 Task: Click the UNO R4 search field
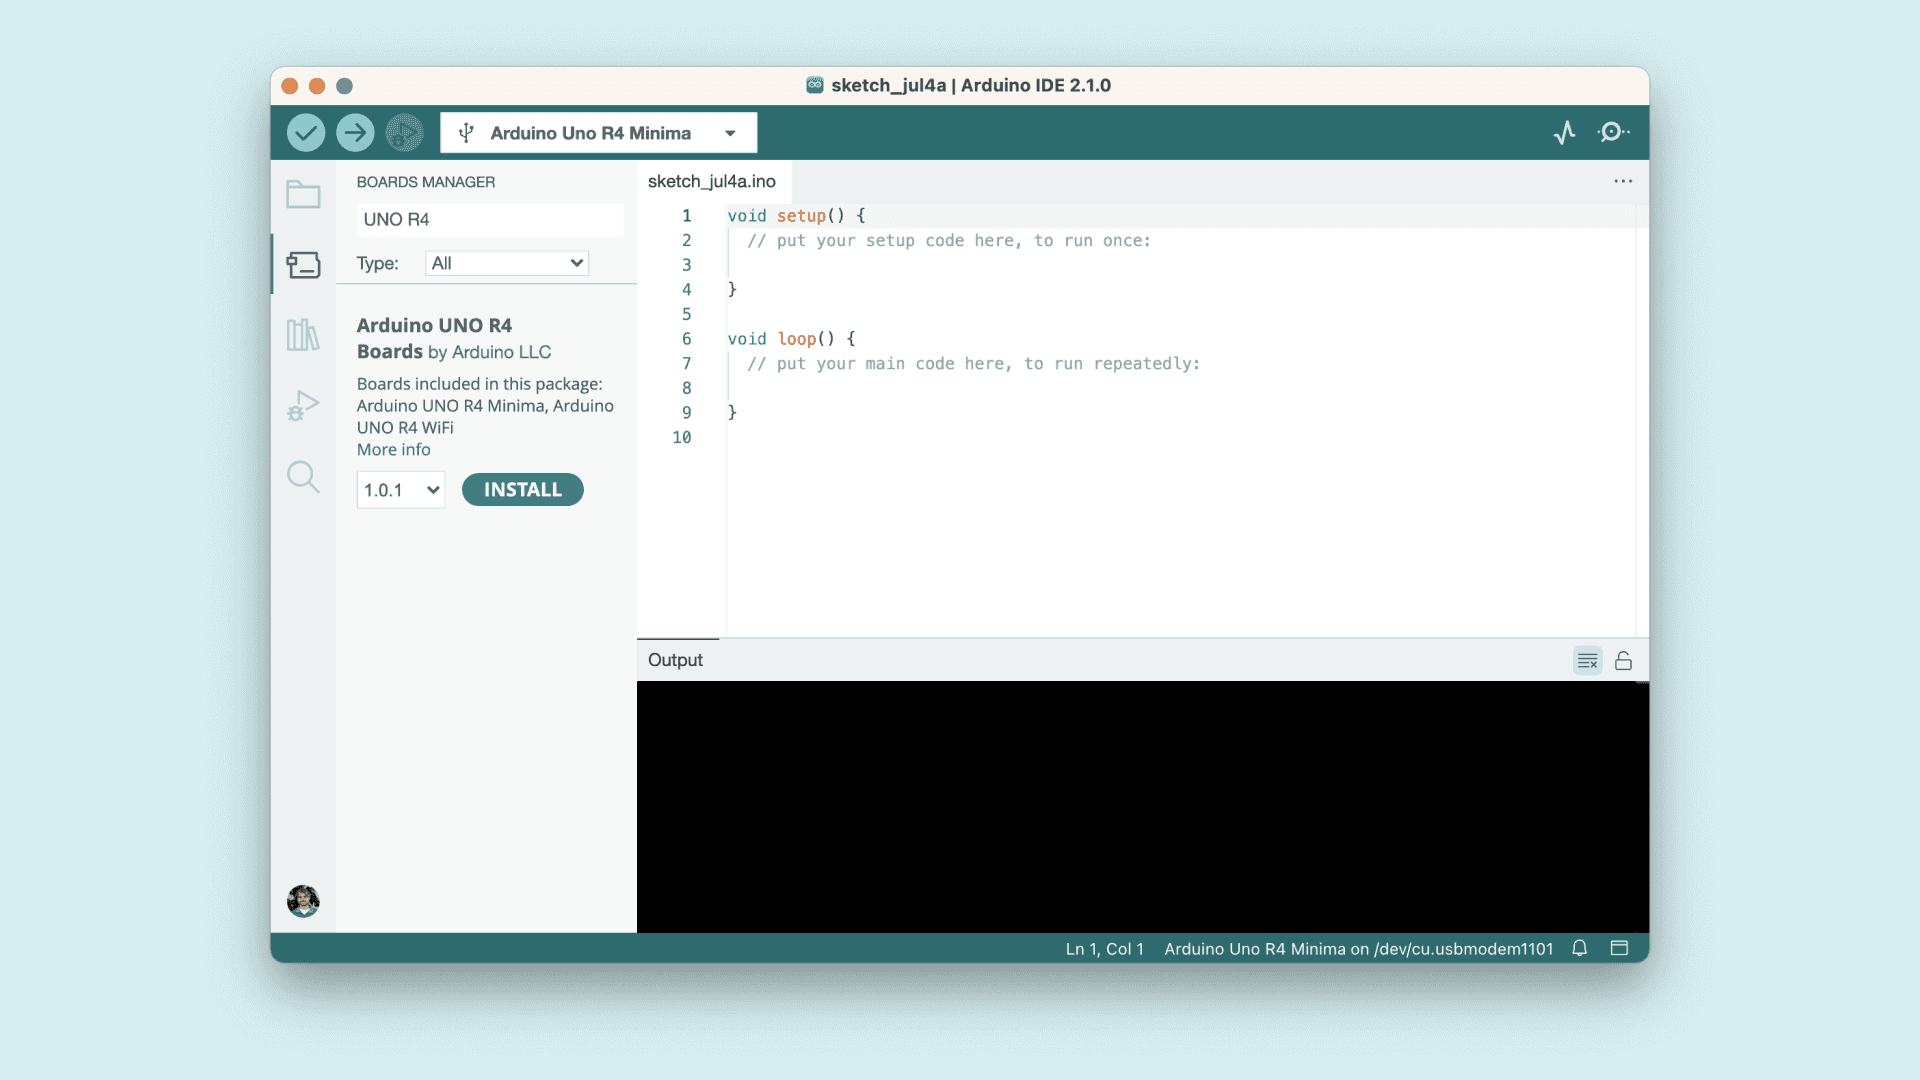tap(489, 219)
